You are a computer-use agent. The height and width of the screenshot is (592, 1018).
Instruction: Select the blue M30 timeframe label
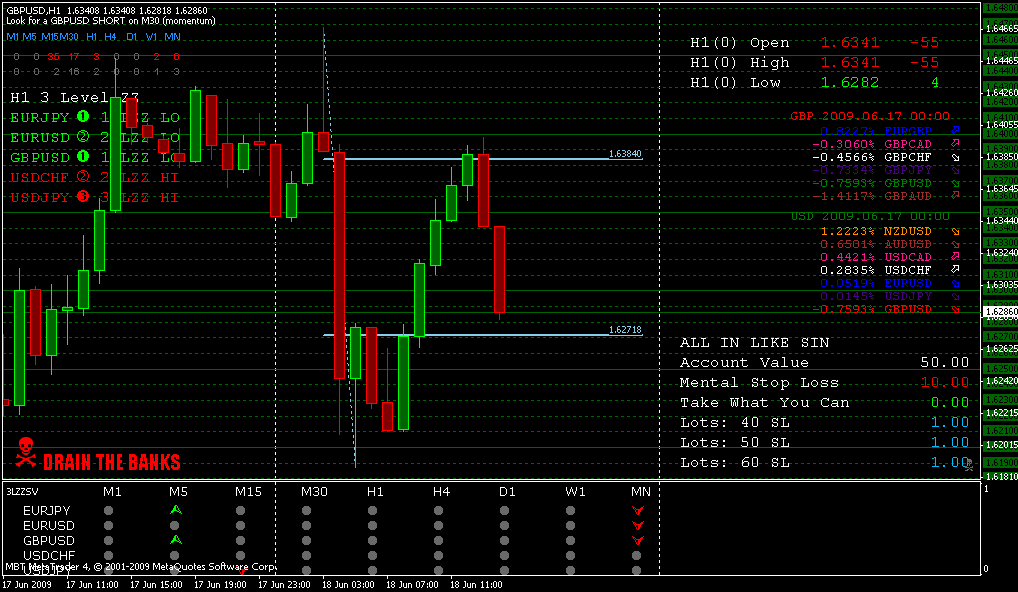tap(69, 37)
